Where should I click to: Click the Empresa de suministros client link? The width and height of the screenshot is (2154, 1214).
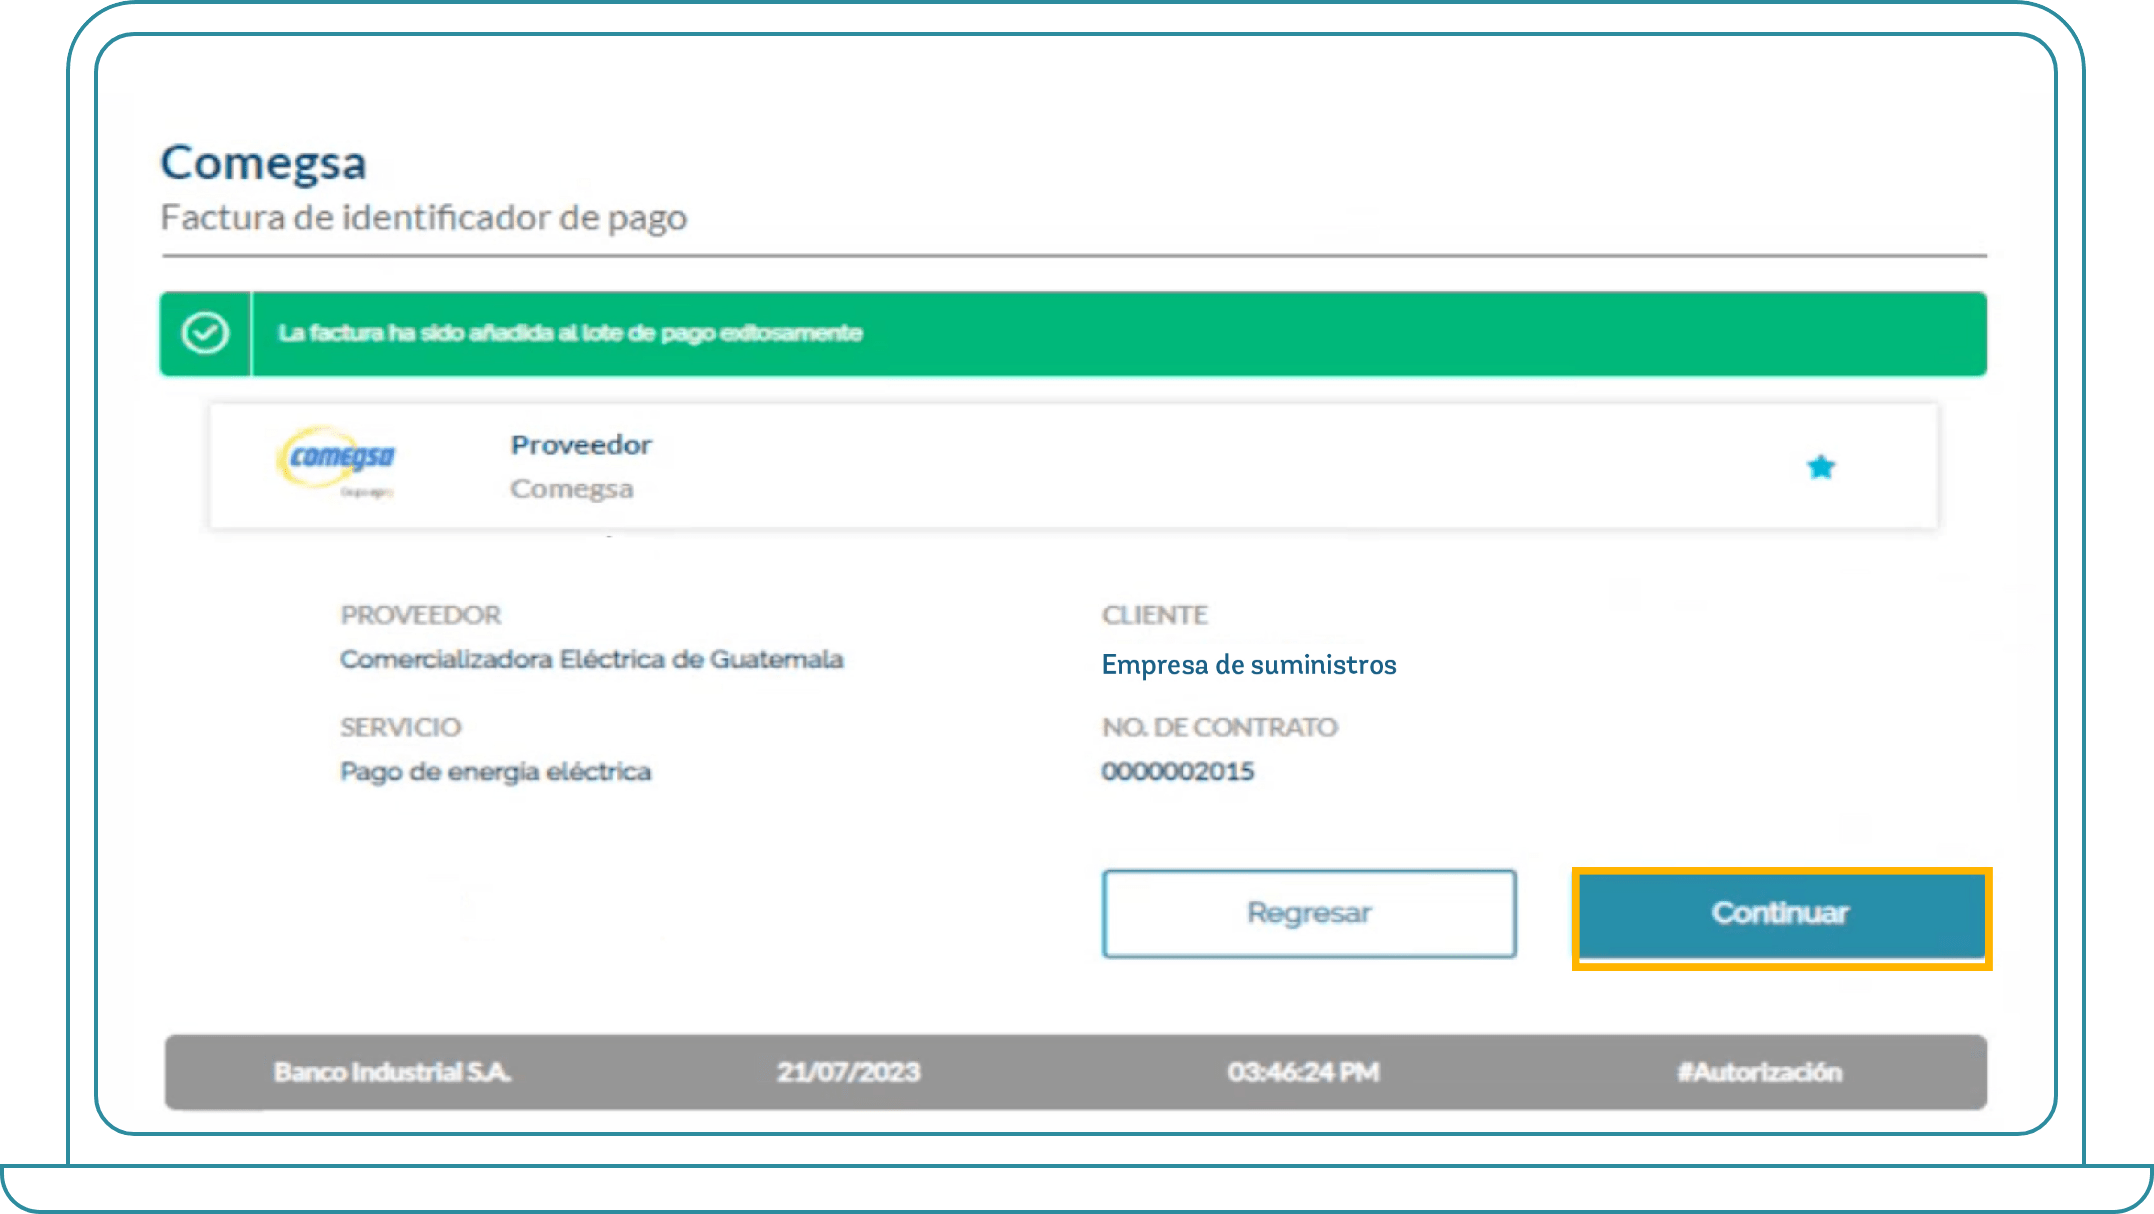pos(1248,665)
